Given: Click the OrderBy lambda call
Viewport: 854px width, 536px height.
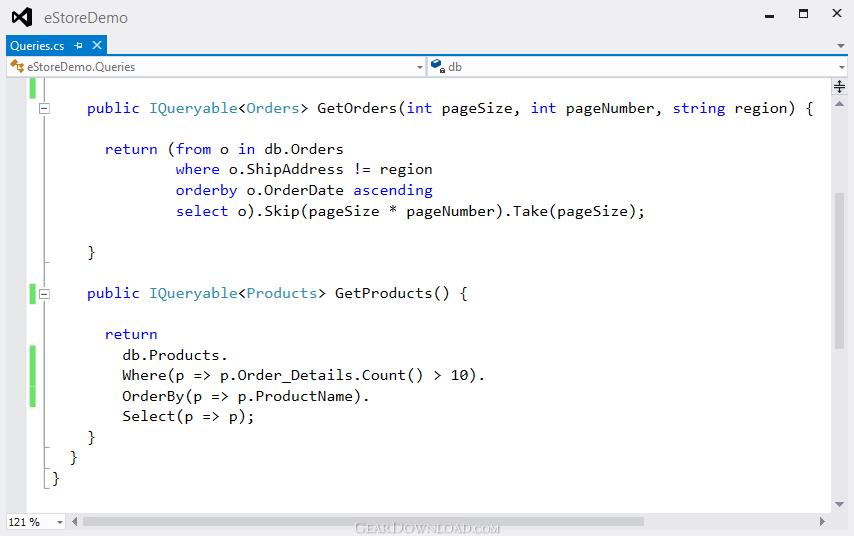Looking at the screenshot, I should [246, 396].
